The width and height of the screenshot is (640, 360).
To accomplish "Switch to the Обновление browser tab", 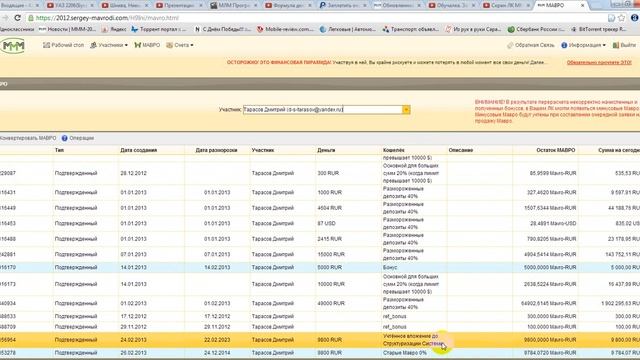I will (396, 5).
